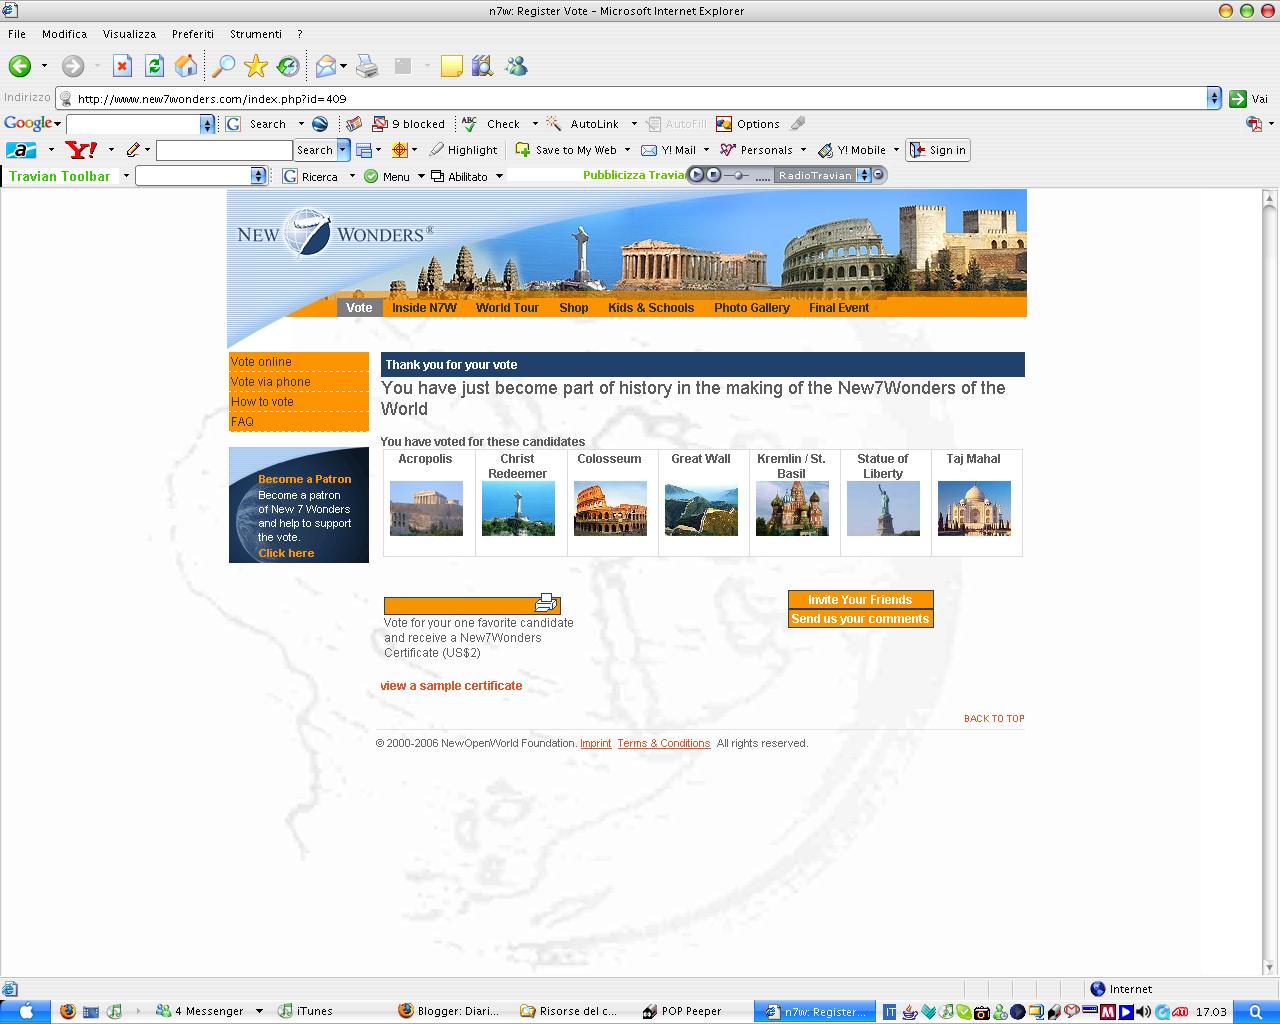Open Google toolbar Options
This screenshot has height=1024, width=1280.
click(747, 124)
